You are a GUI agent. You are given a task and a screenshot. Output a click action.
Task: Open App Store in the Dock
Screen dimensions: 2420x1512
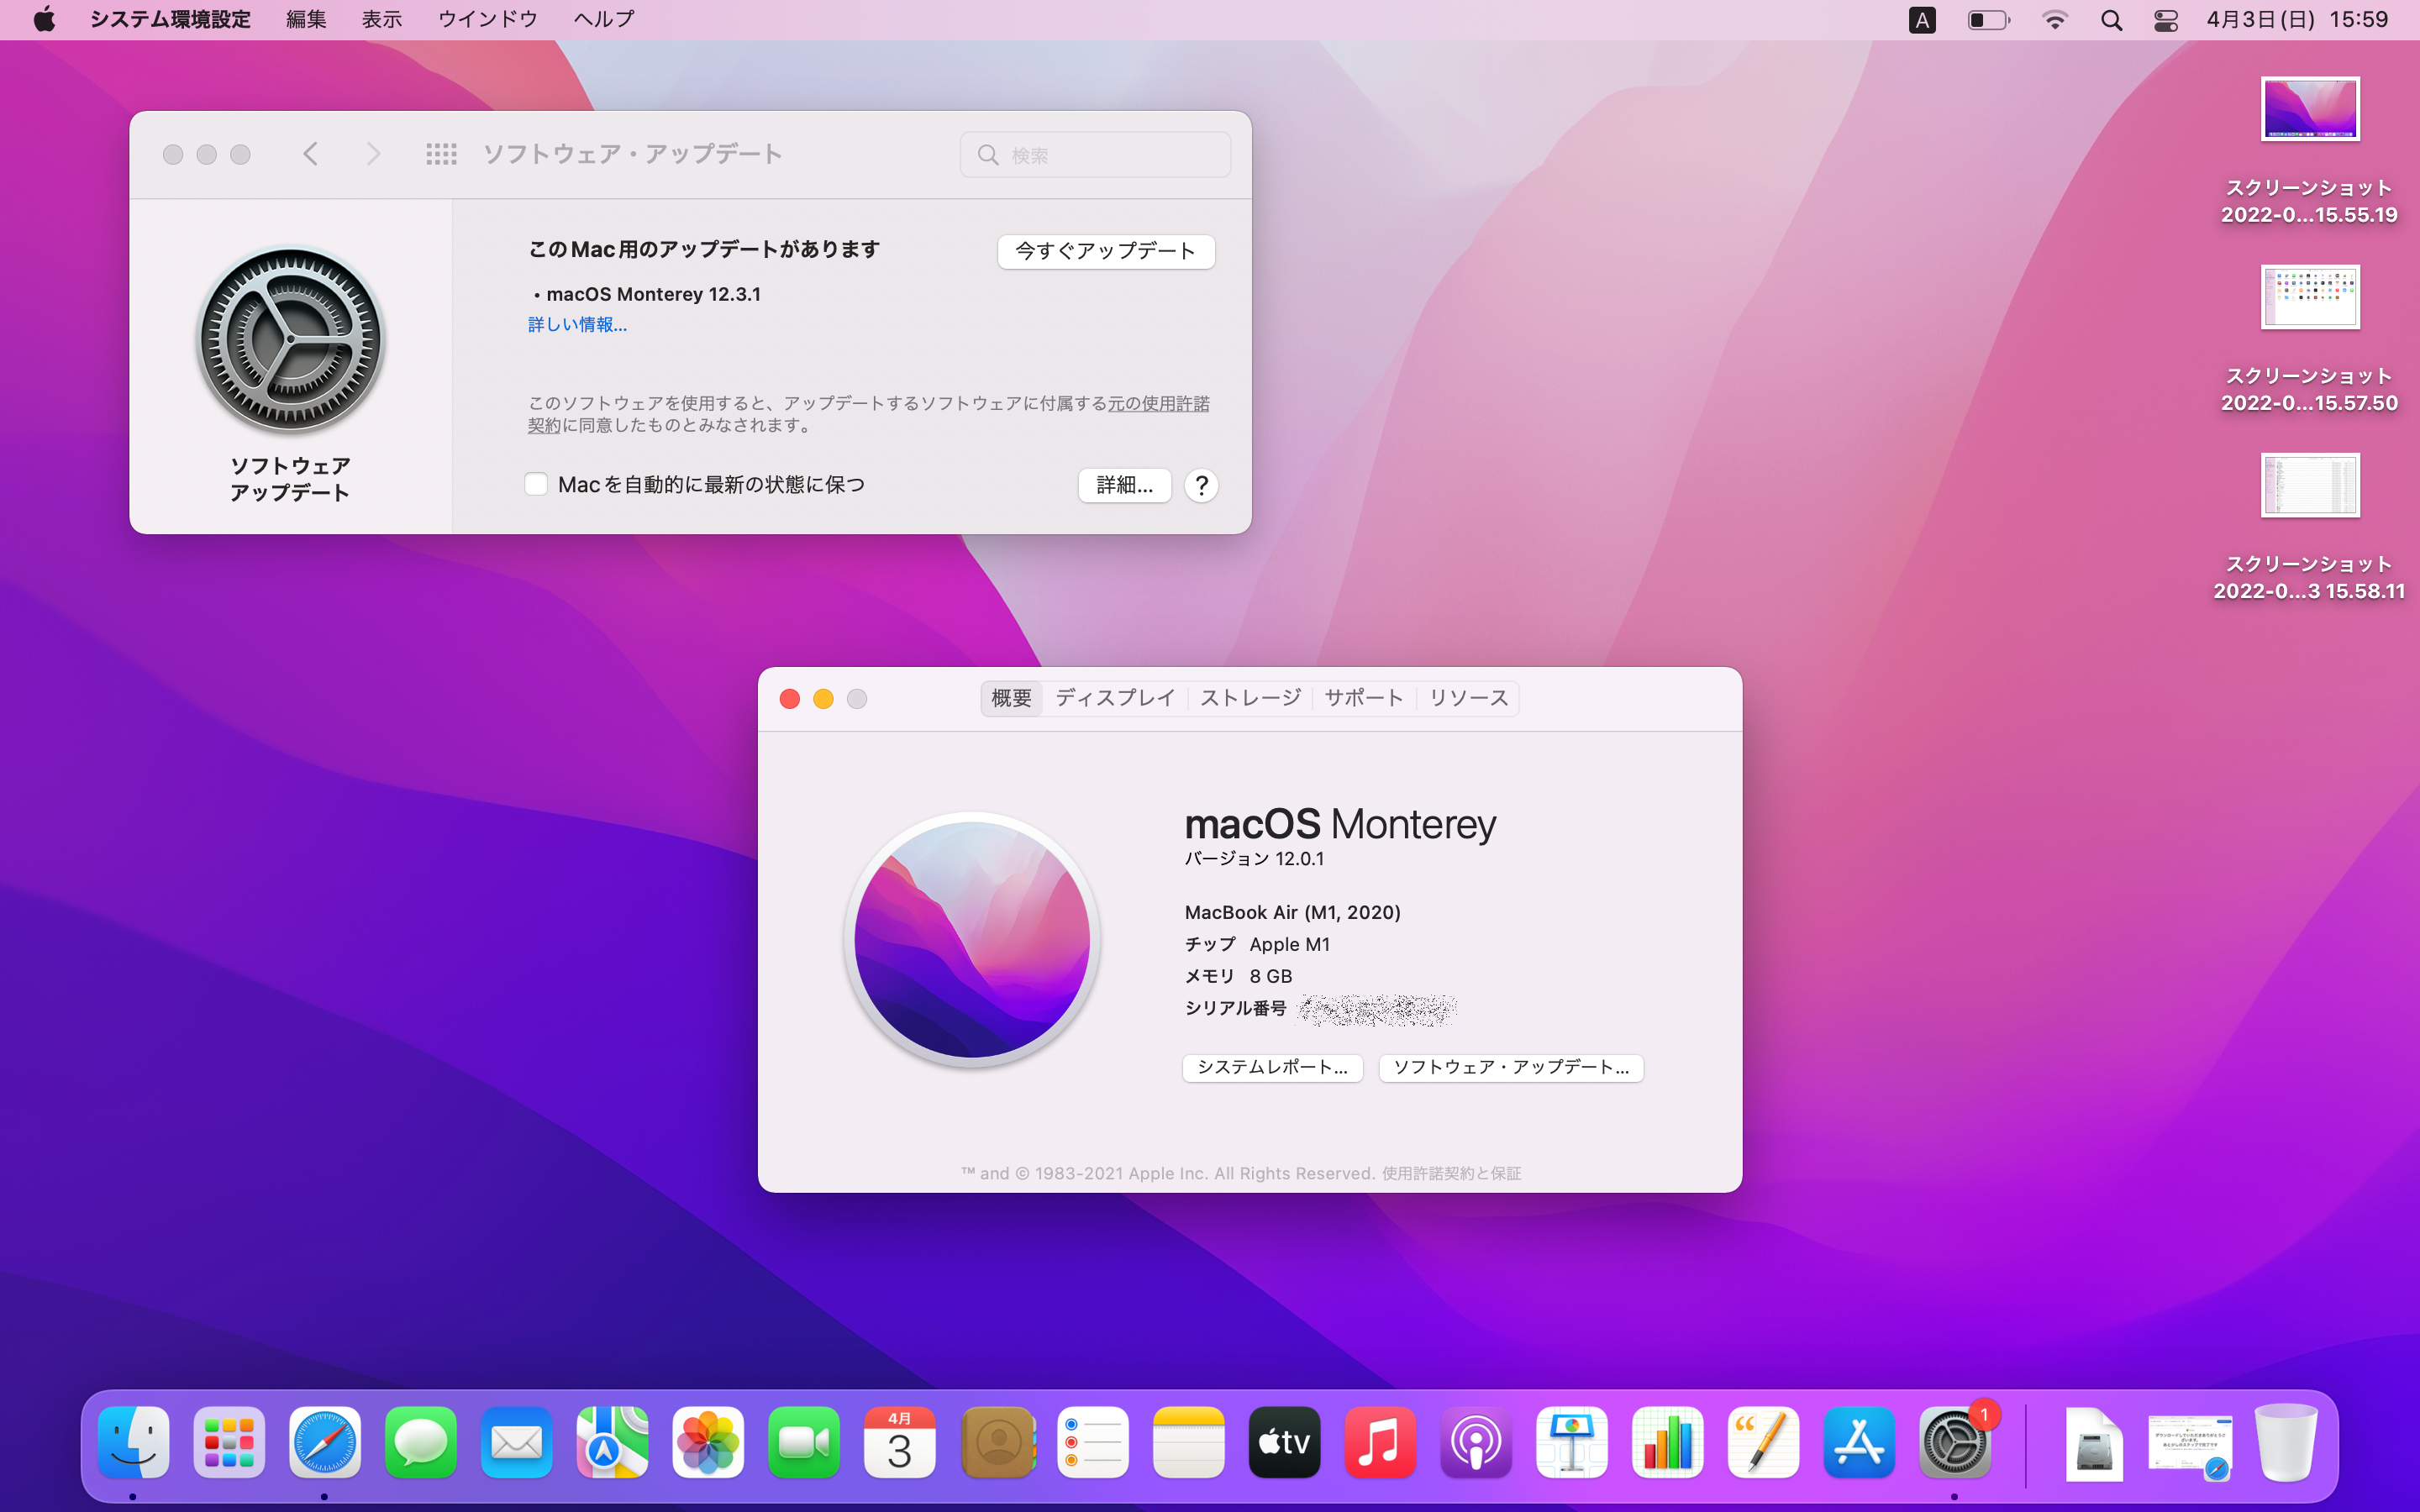1859,1442
